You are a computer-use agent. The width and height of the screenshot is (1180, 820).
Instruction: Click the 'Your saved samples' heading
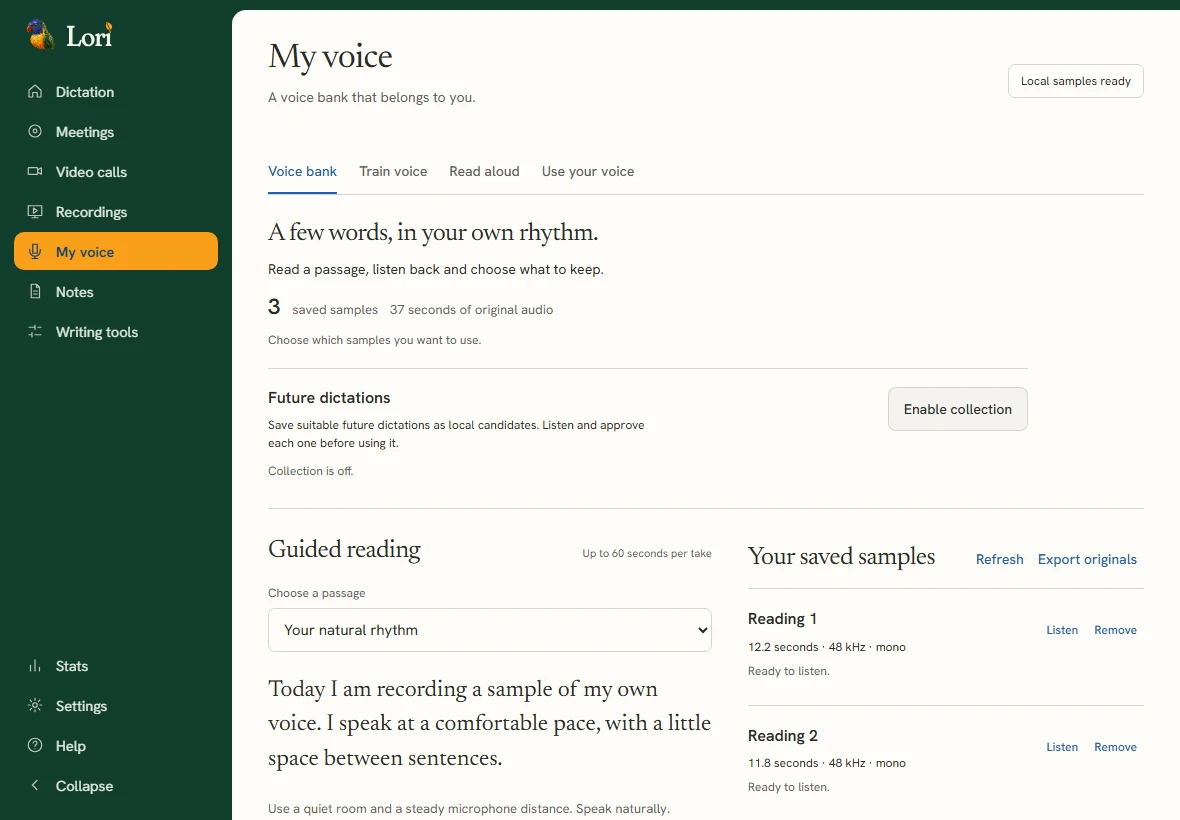click(841, 557)
